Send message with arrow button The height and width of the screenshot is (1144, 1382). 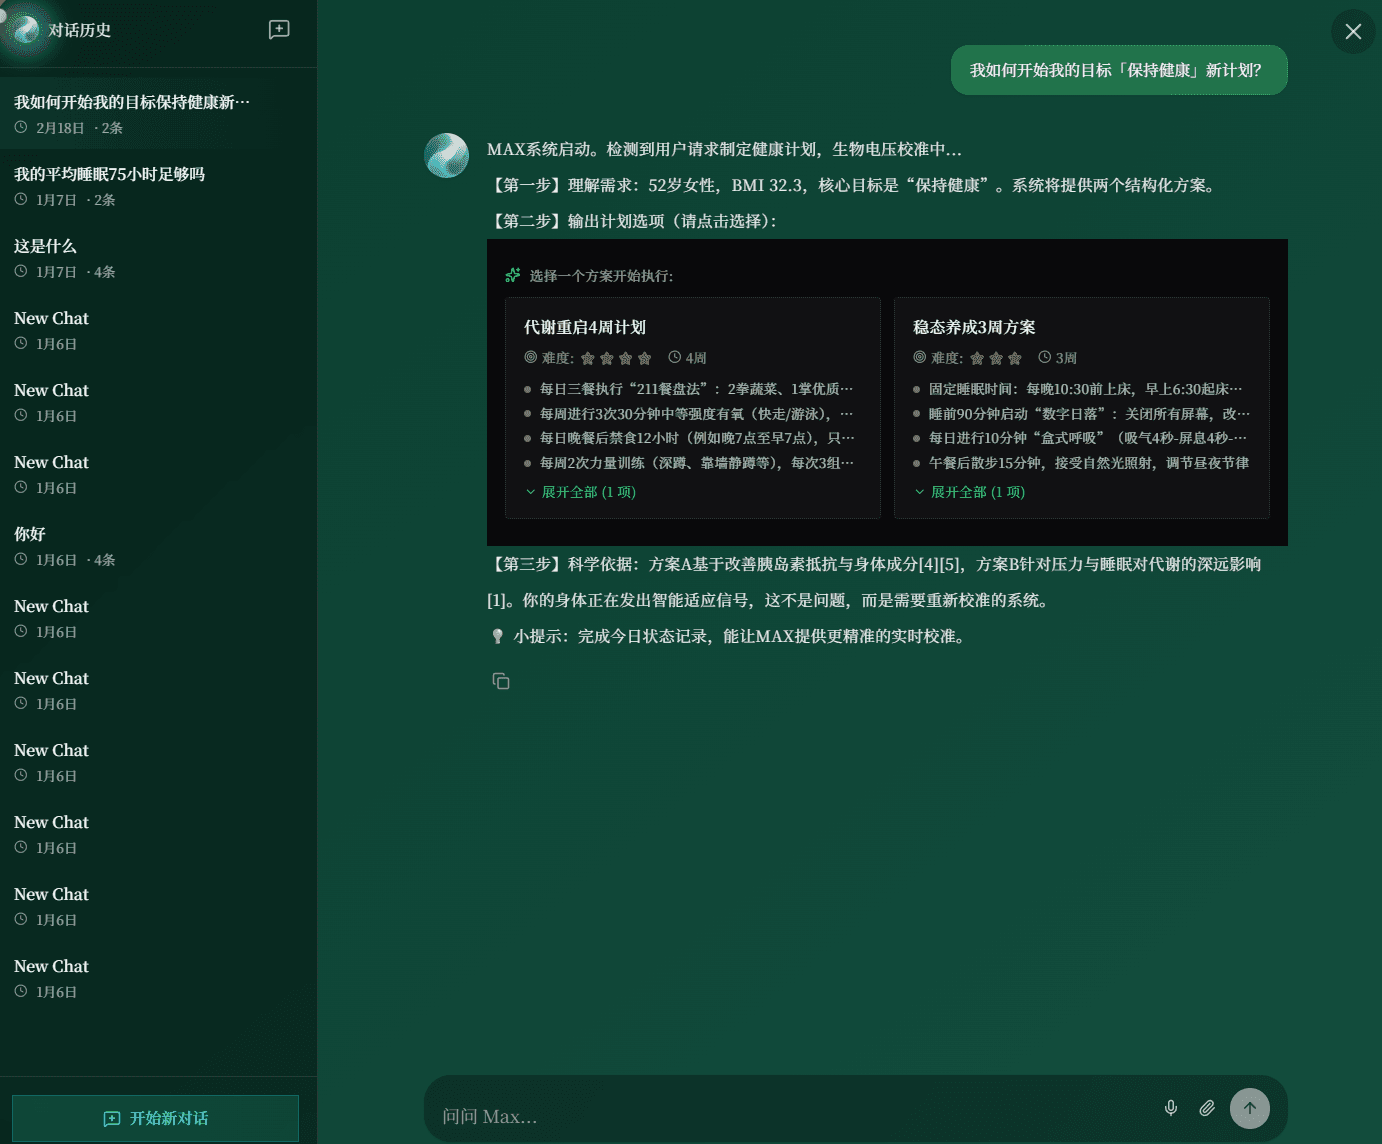point(1250,1108)
